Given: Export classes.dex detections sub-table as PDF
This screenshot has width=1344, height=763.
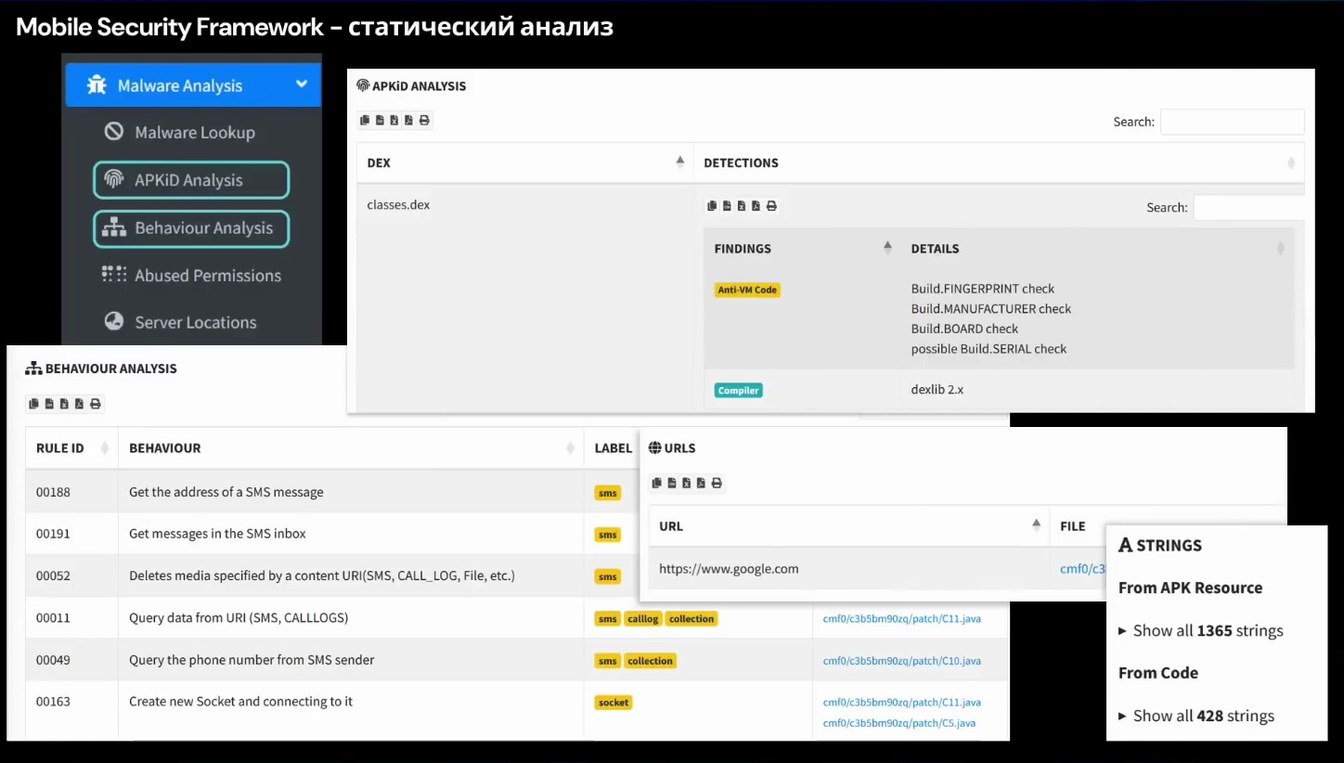Looking at the screenshot, I should (x=755, y=206).
